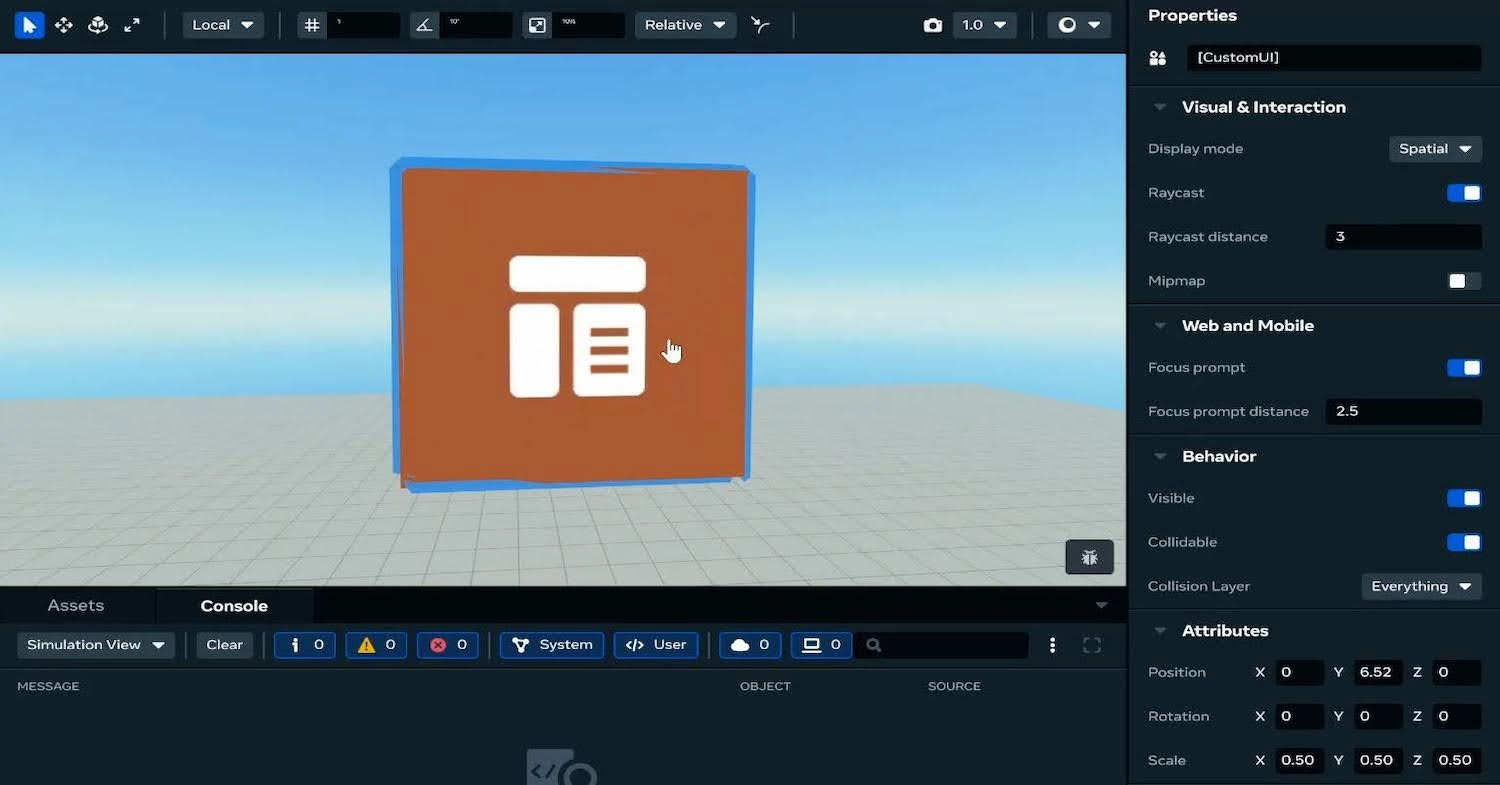Open the Relative snapping dropdown
Viewport: 1500px width, 785px height.
tap(685, 25)
